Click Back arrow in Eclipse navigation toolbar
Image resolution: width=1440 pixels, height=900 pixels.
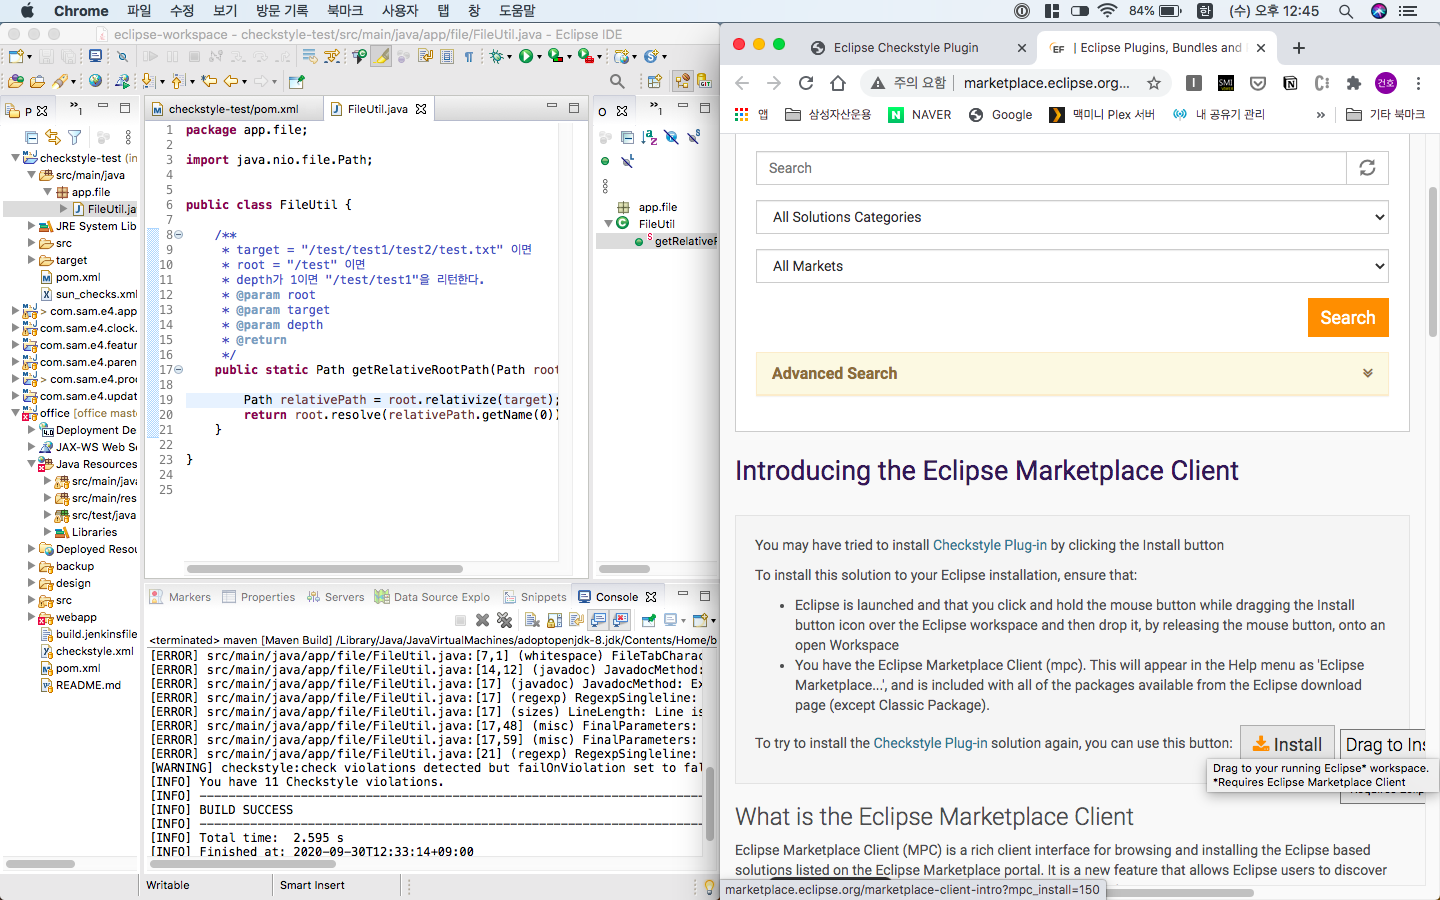coord(231,82)
